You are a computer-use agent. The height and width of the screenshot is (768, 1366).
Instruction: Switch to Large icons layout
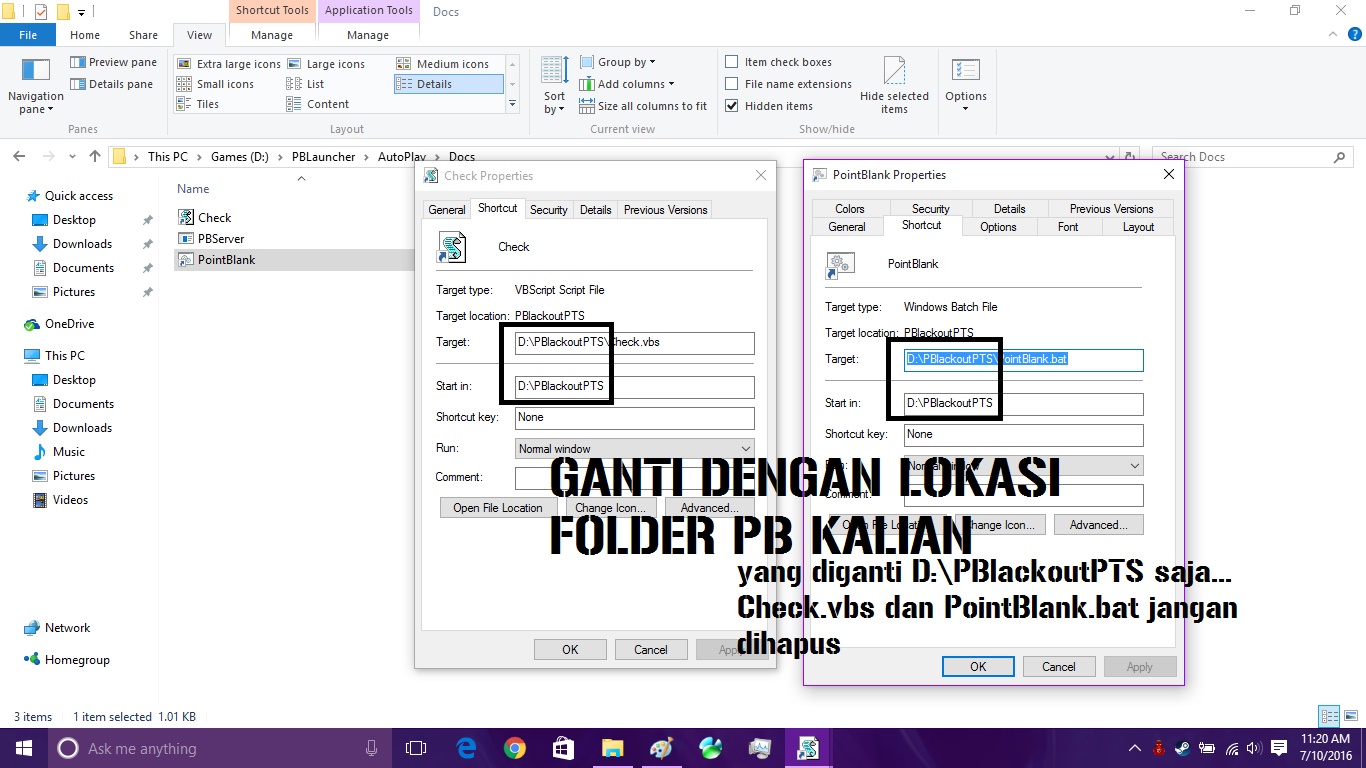pyautogui.click(x=325, y=64)
